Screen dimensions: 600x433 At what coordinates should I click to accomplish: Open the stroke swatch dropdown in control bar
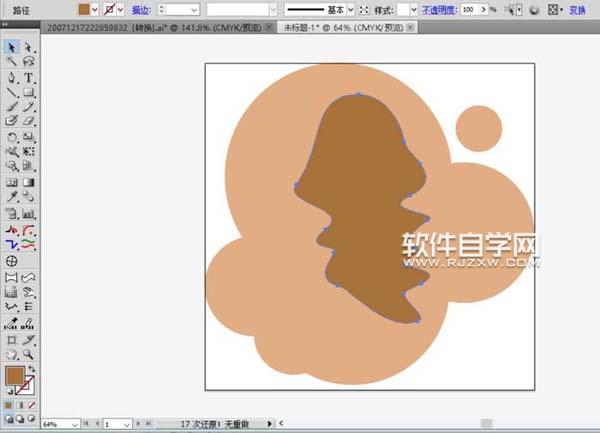click(121, 10)
